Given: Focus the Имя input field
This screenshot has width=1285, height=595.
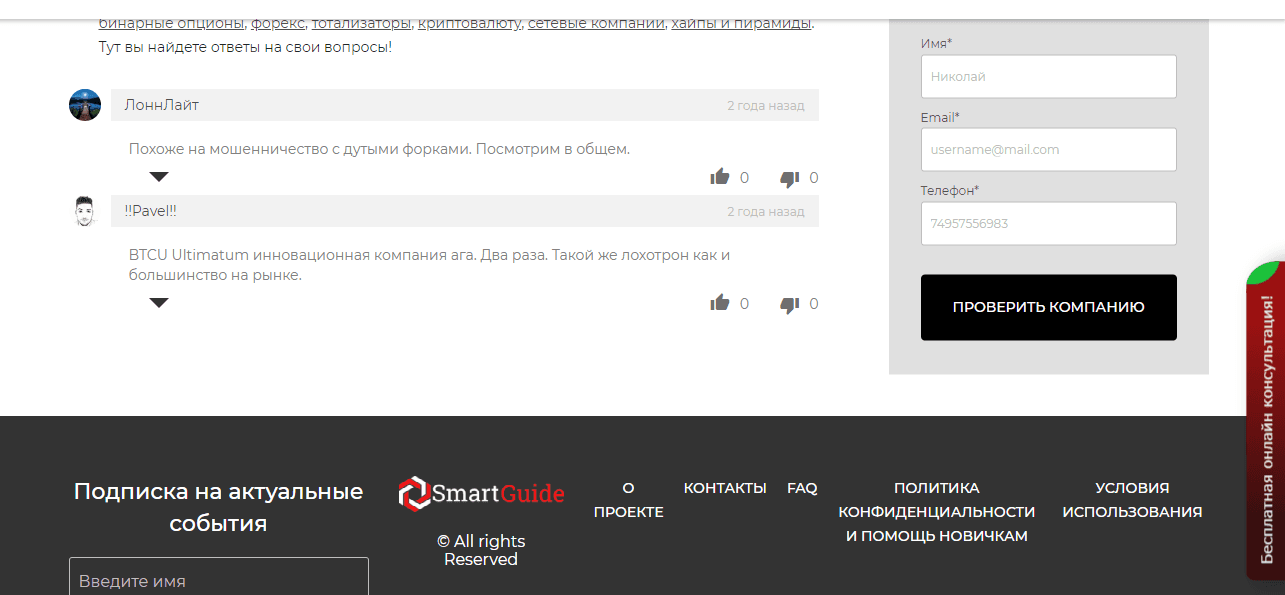Looking at the screenshot, I should 1048,76.
